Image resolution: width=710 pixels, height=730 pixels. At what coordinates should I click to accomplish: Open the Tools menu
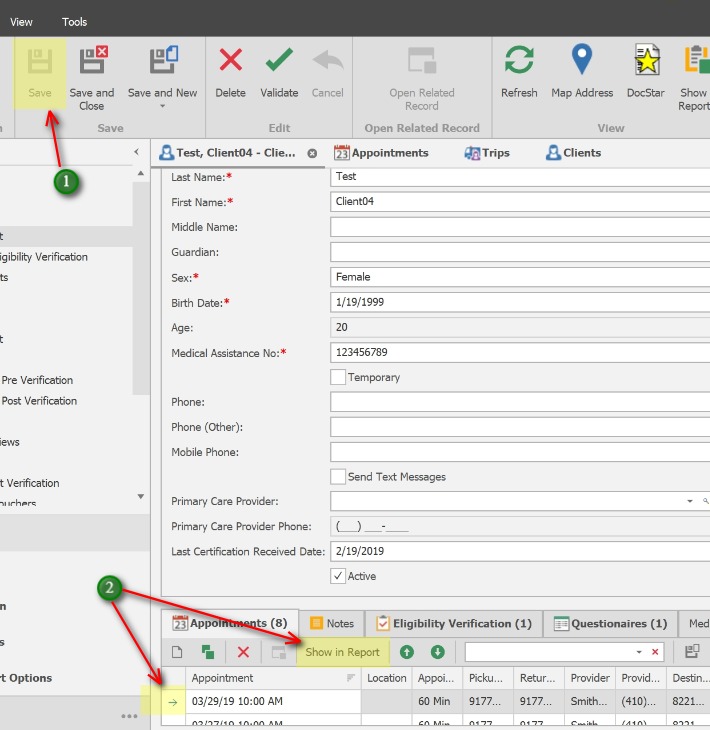(x=74, y=22)
